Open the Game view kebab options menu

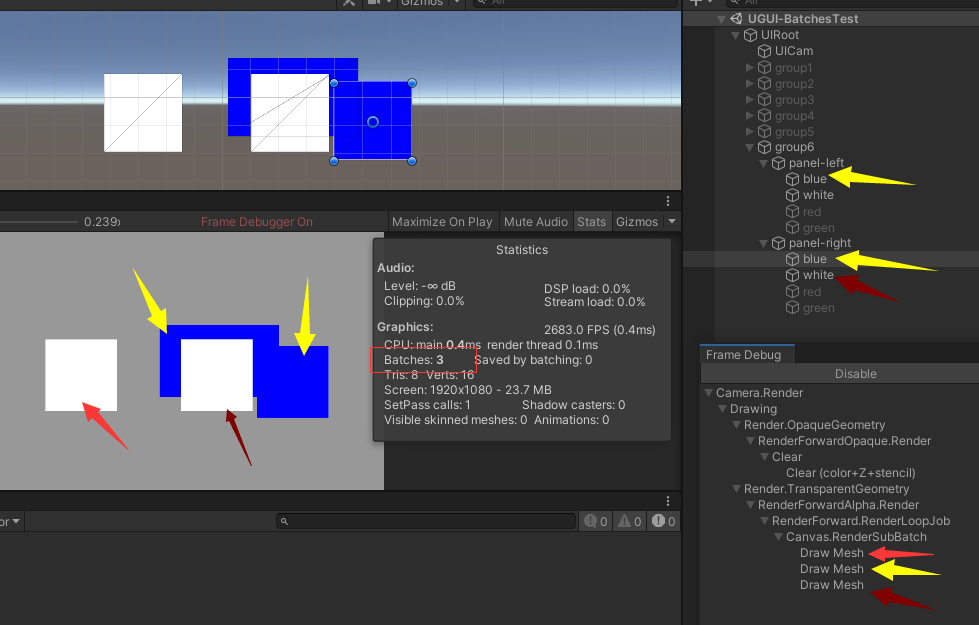click(669, 202)
